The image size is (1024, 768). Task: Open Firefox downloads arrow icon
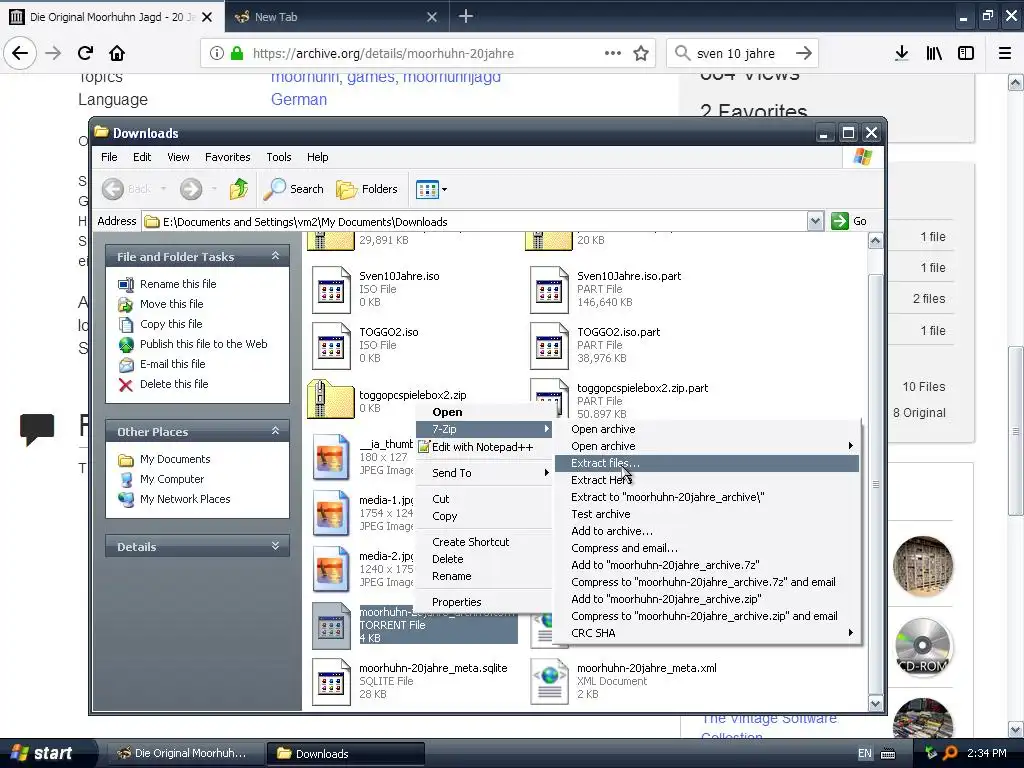(902, 53)
